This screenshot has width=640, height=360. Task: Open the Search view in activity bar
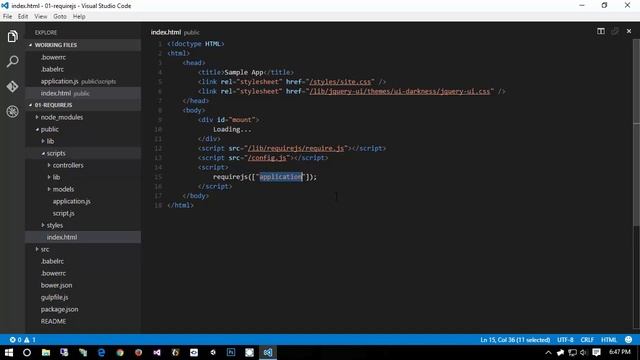pyautogui.click(x=12, y=62)
